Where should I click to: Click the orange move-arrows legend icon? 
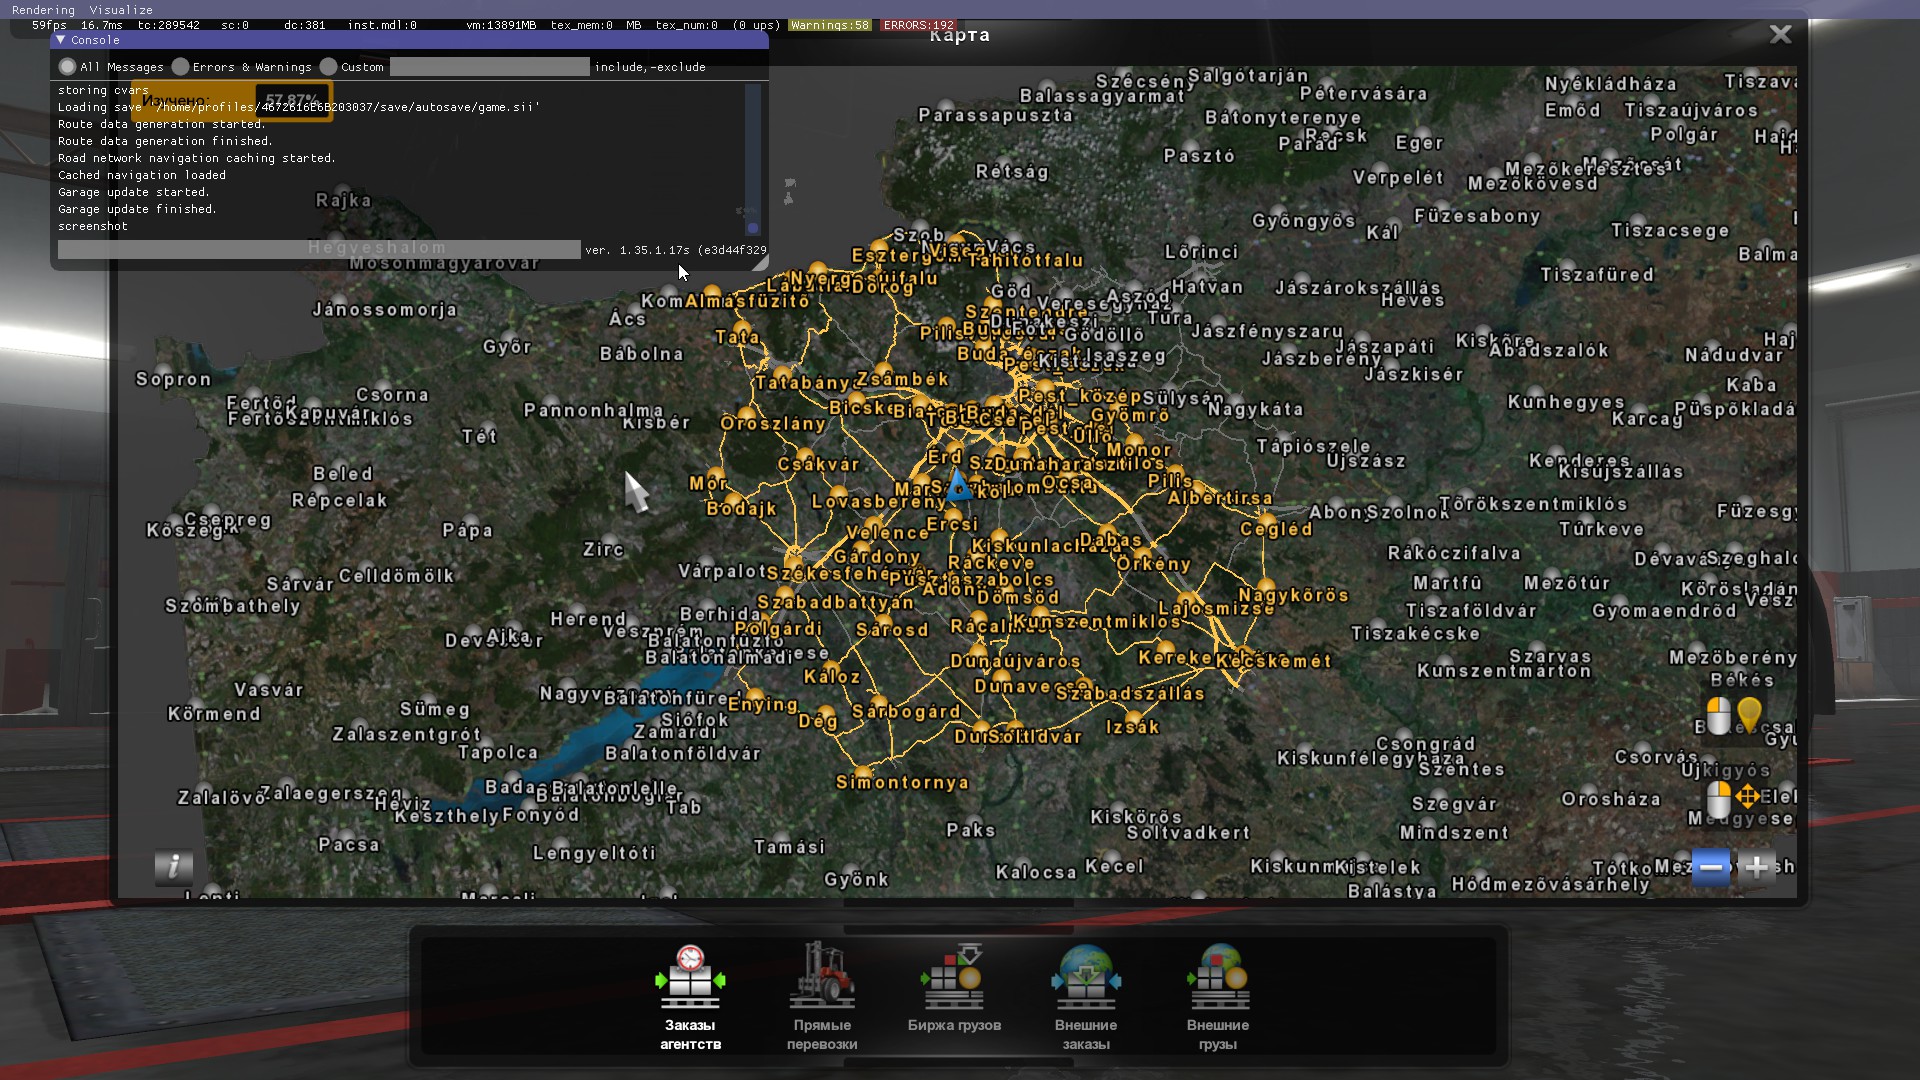tap(1748, 797)
